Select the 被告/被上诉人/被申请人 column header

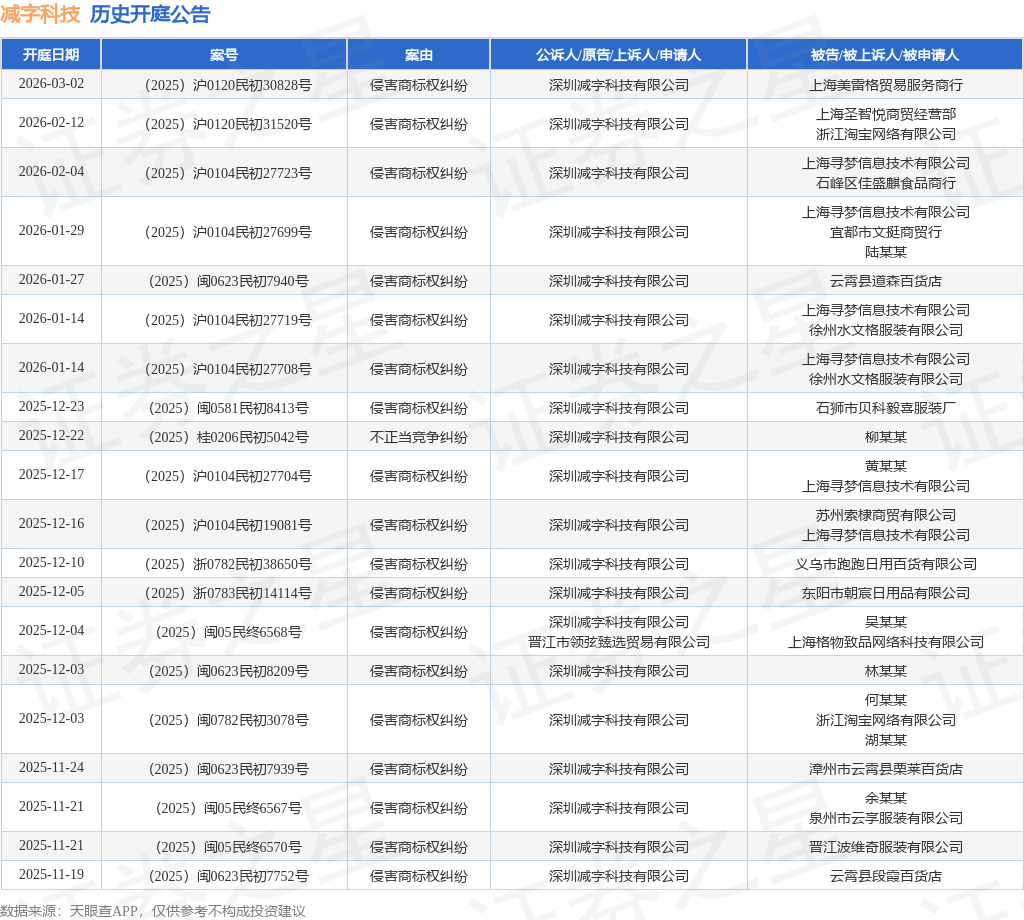[x=885, y=55]
